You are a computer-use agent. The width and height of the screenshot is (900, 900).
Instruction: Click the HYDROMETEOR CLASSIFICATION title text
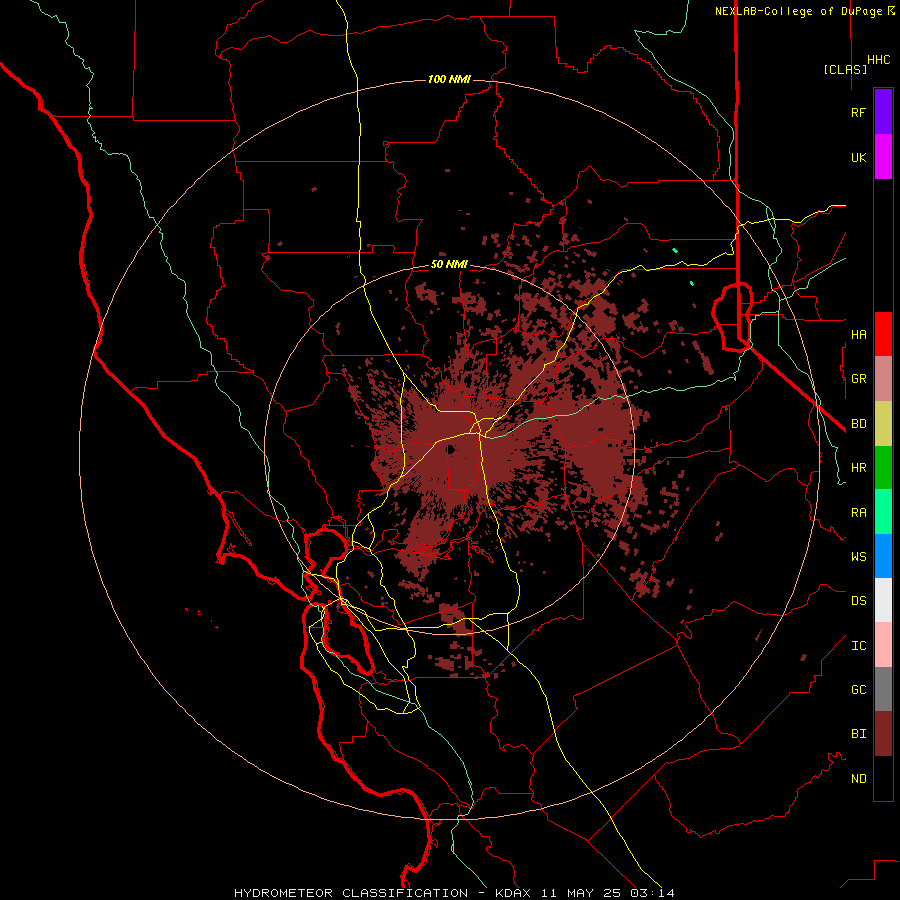351,893
